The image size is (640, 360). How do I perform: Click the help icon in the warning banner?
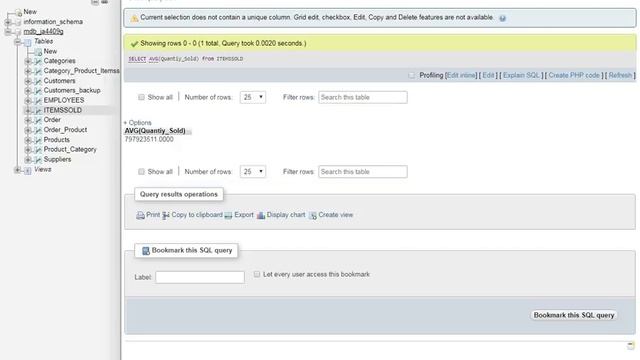(502, 18)
